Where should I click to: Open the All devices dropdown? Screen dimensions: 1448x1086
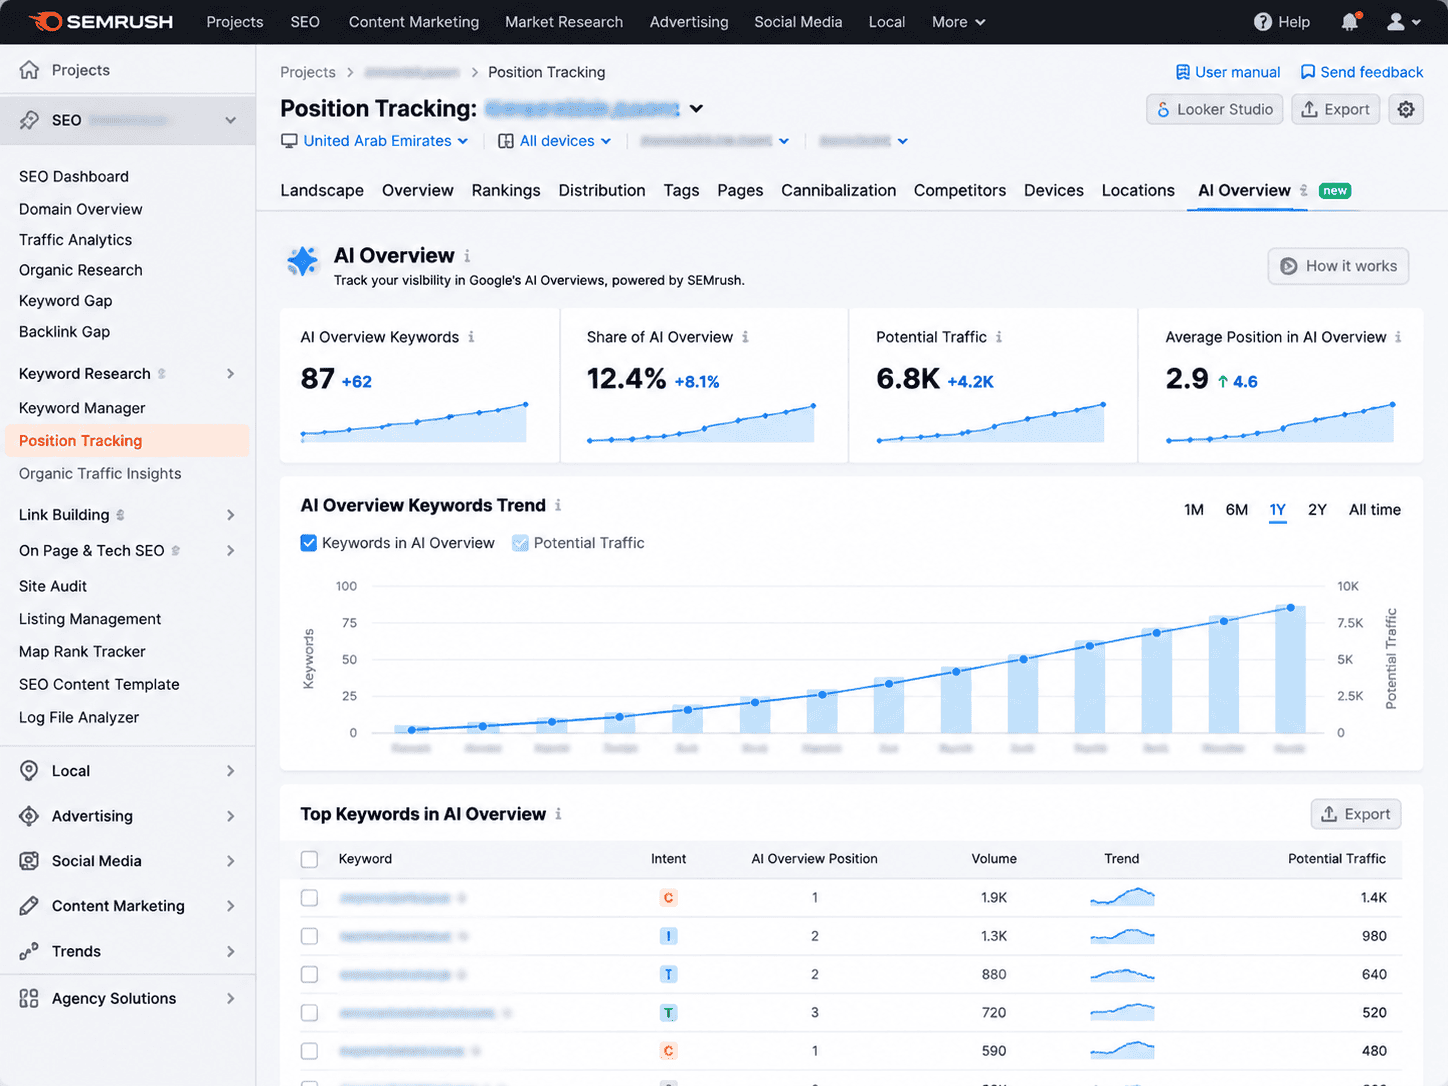[555, 141]
